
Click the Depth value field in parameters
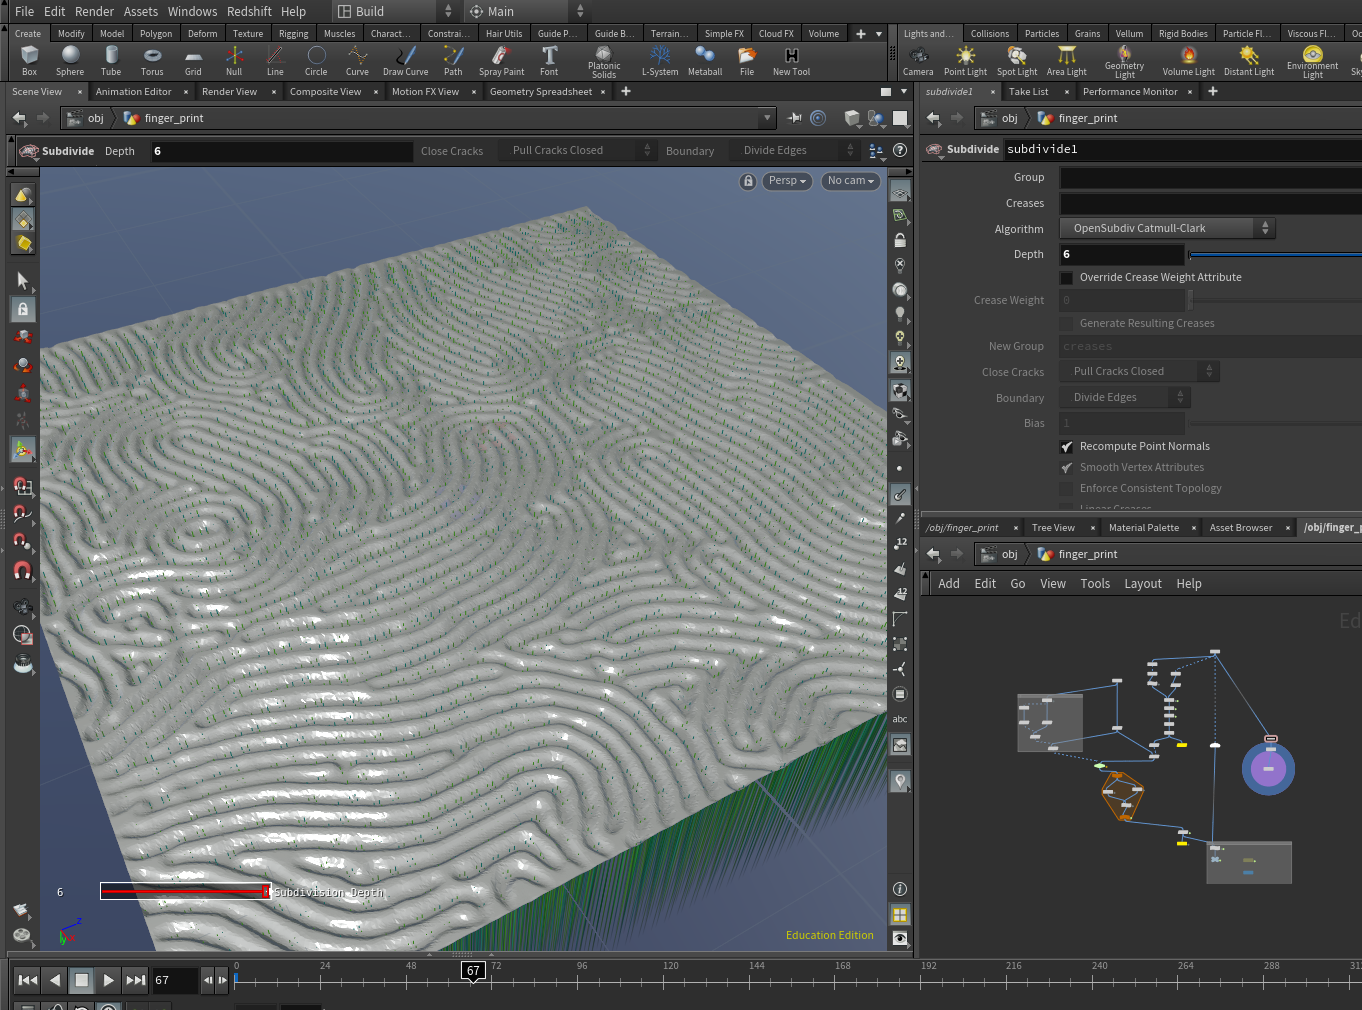coord(1121,255)
